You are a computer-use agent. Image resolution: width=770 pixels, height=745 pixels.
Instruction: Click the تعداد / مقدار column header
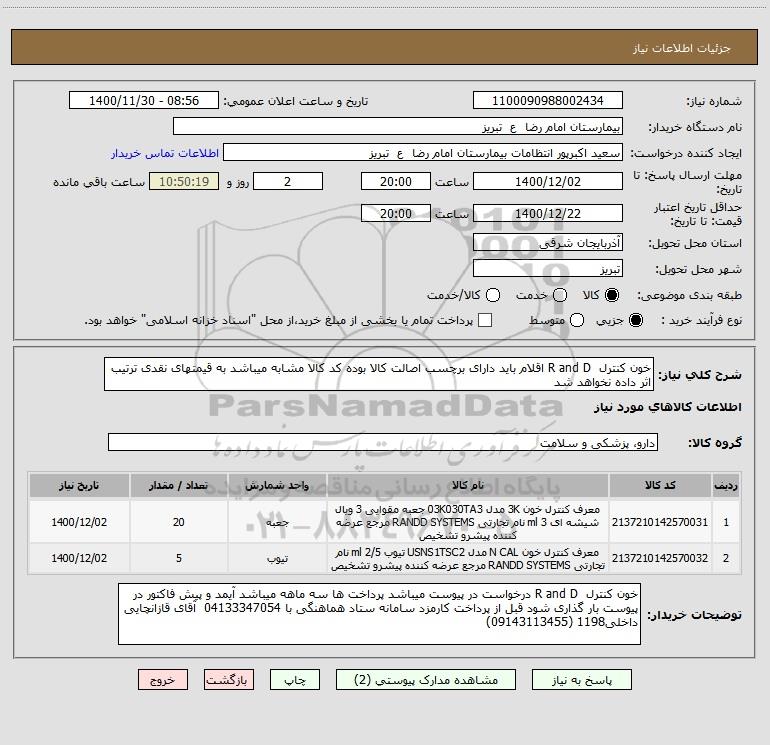coord(179,485)
